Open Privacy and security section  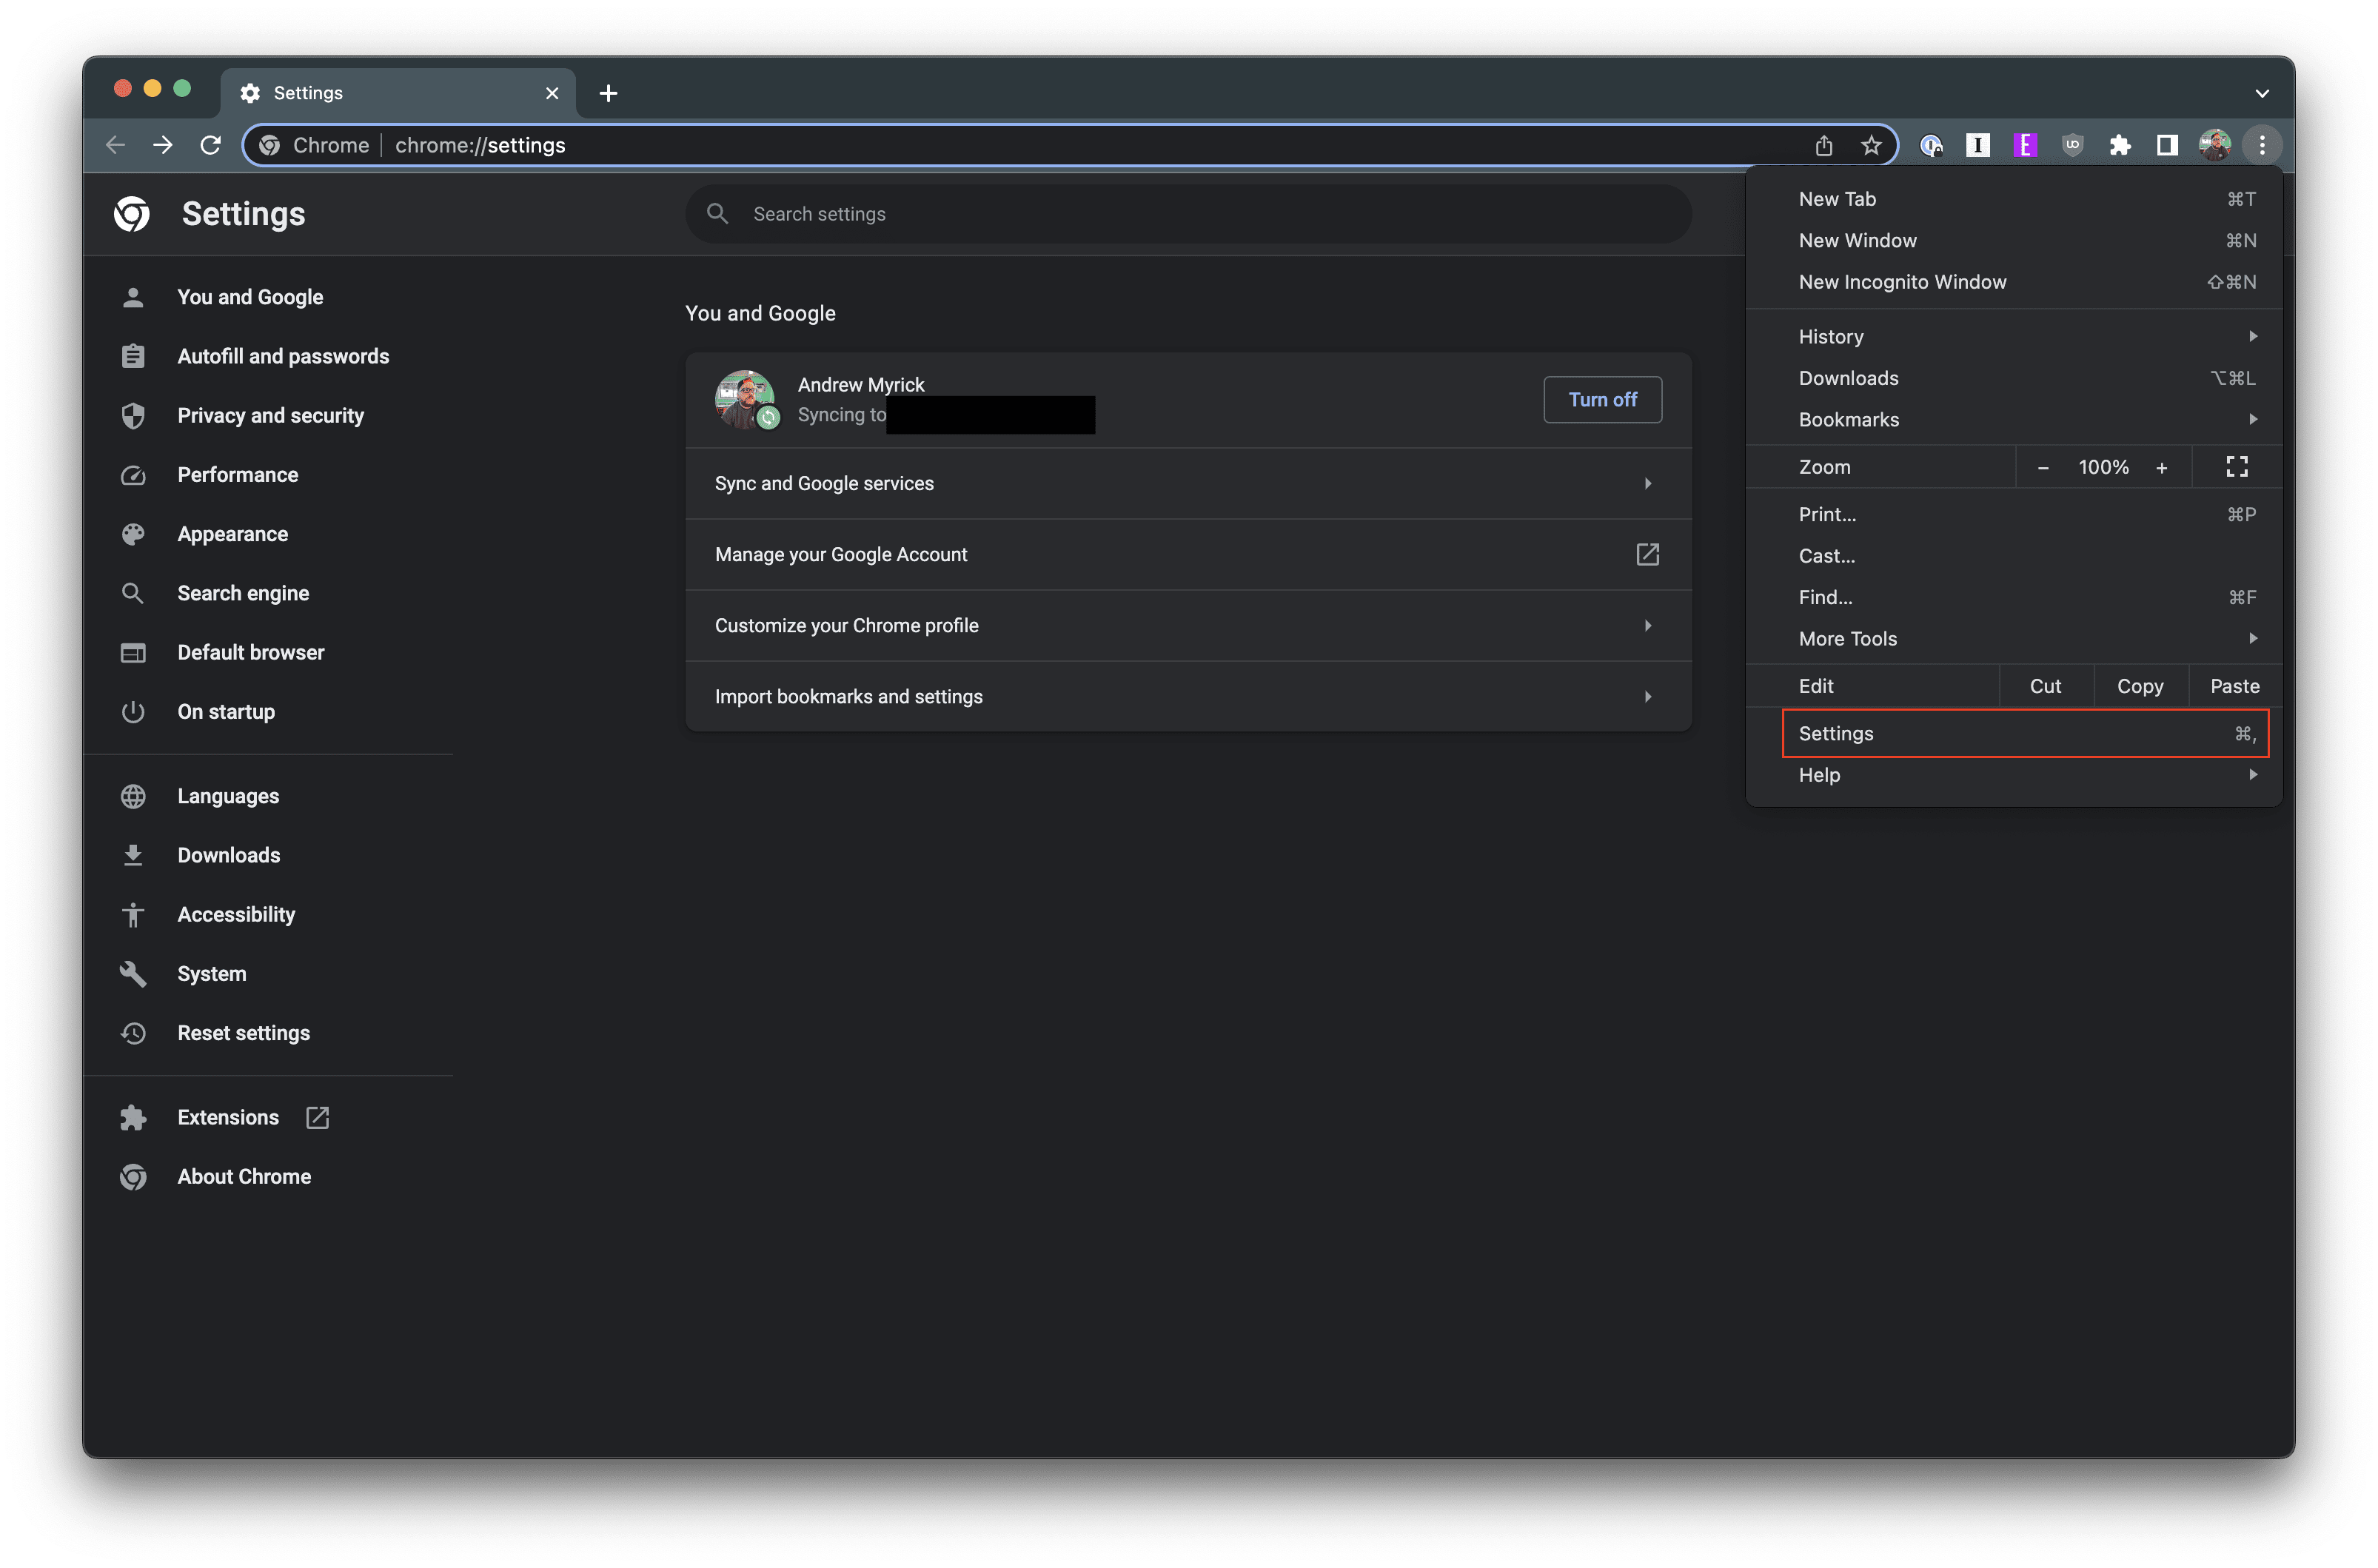pos(270,415)
